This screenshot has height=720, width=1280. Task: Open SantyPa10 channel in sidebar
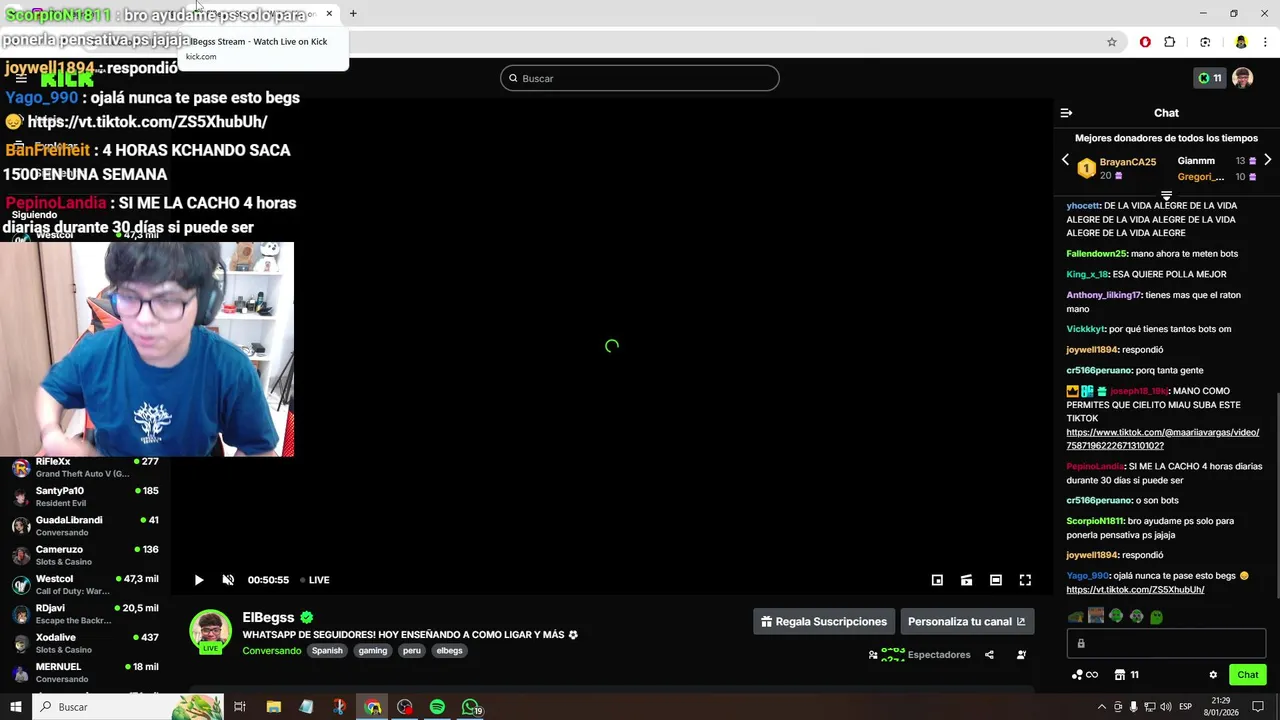[x=85, y=496]
